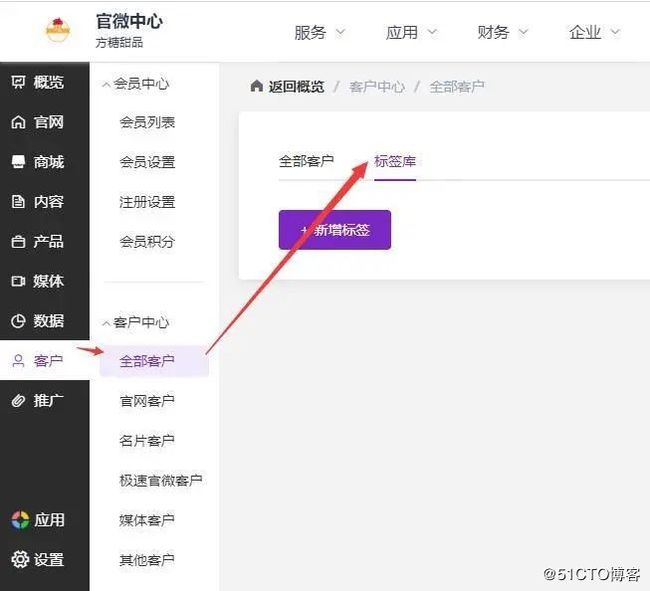Click the 全部客户 breadcrumb text

[456, 87]
